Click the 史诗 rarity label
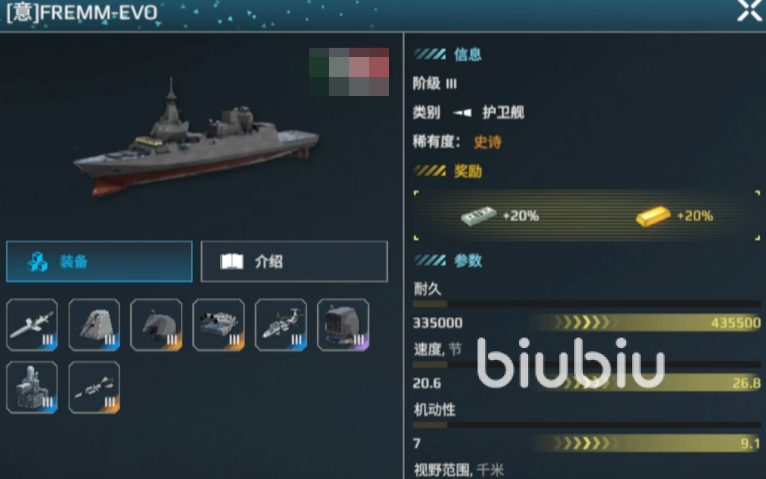Viewport: 766px width, 479px height. 488,142
